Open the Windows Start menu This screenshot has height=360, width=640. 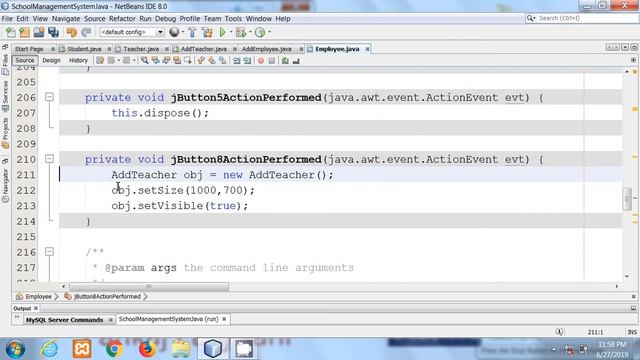(15, 349)
